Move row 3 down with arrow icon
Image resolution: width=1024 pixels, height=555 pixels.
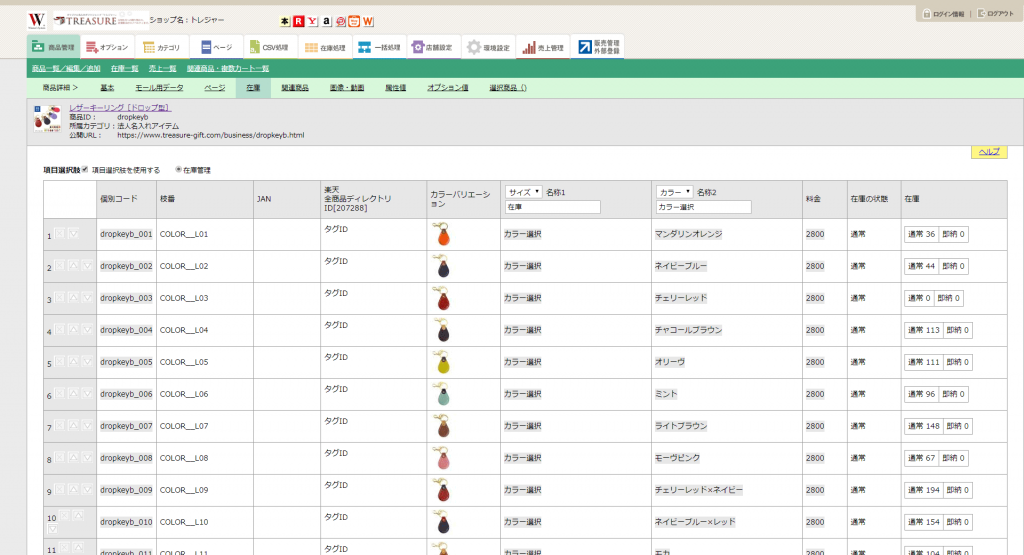coord(86,298)
